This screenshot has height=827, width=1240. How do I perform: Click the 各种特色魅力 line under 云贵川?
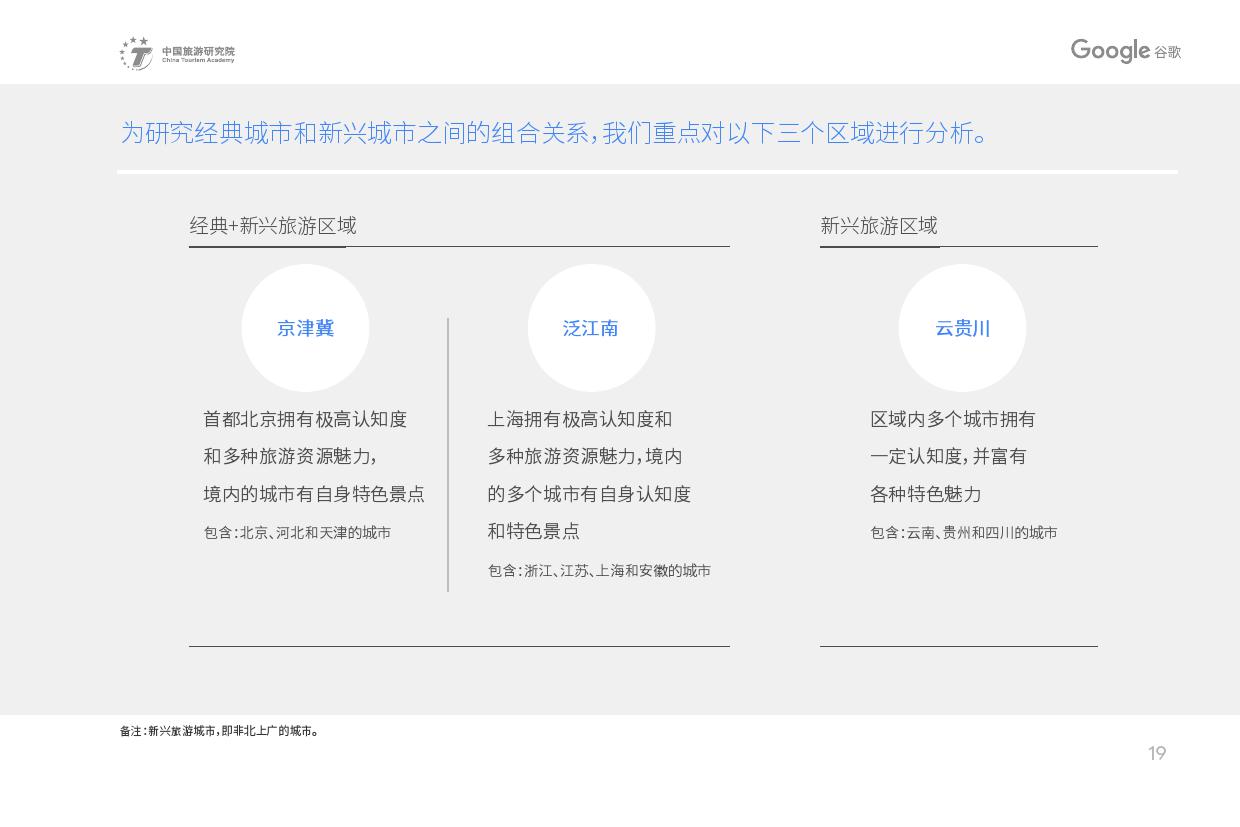pyautogui.click(x=925, y=494)
